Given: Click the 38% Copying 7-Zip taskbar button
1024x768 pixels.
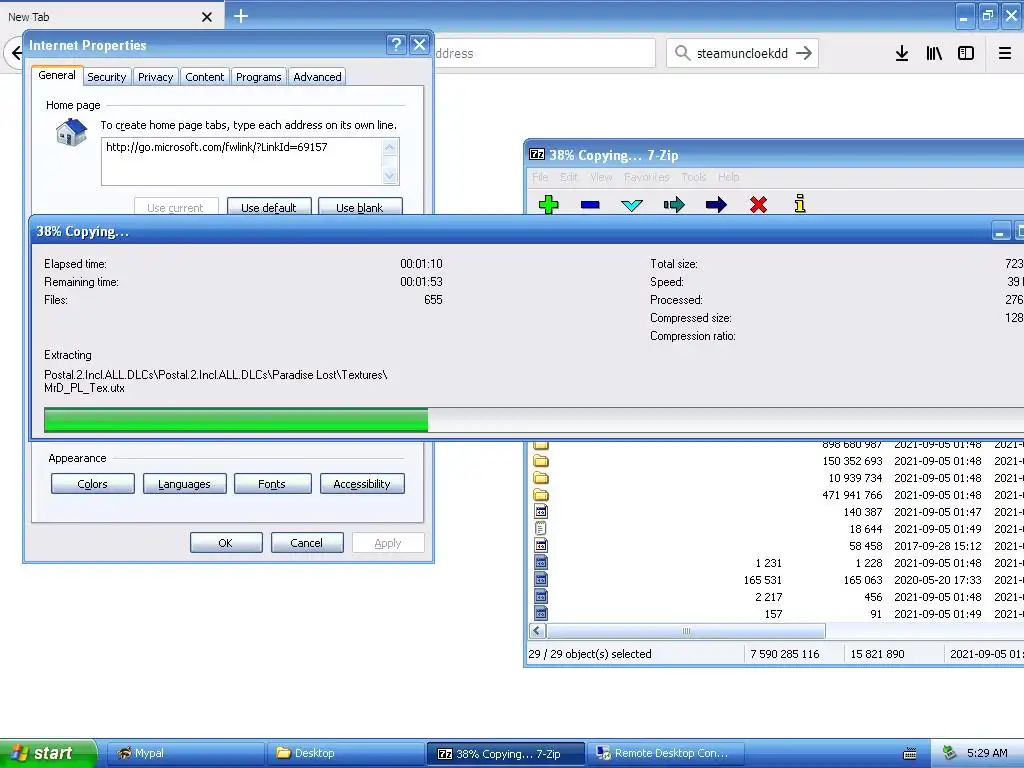Looking at the screenshot, I should 505,754.
